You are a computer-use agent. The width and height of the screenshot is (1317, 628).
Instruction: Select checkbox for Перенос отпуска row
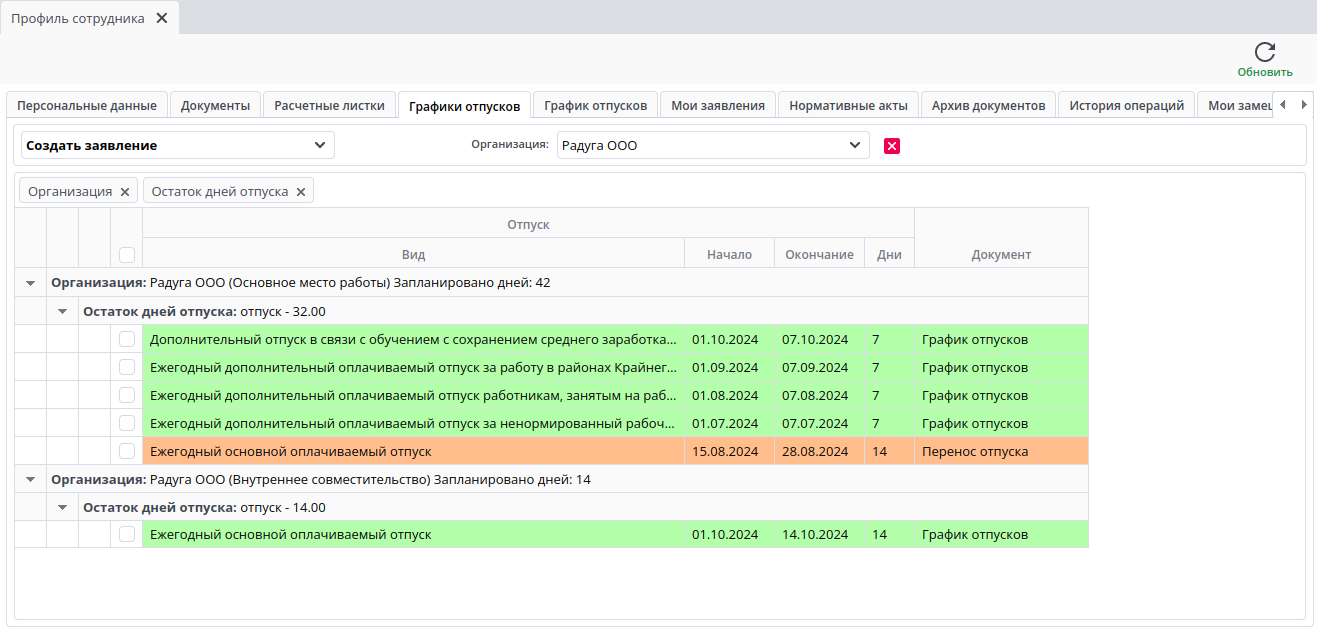pos(127,451)
